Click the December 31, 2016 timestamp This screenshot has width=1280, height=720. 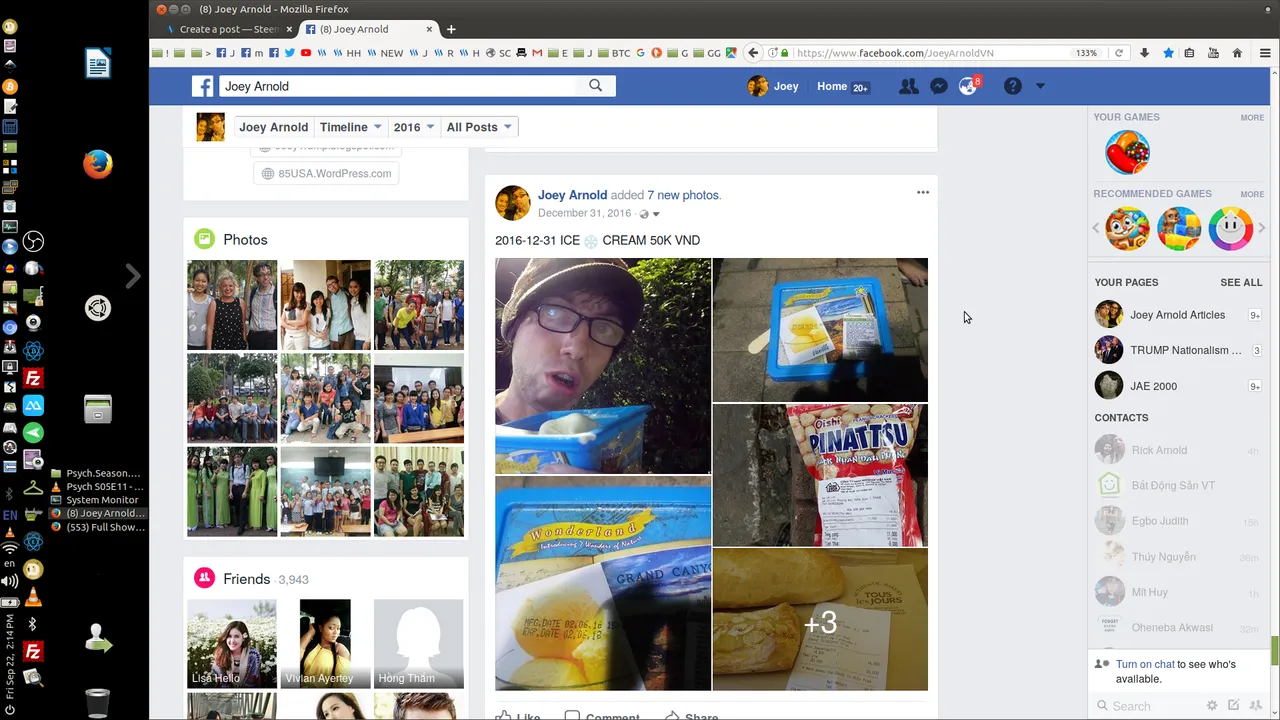tap(584, 214)
